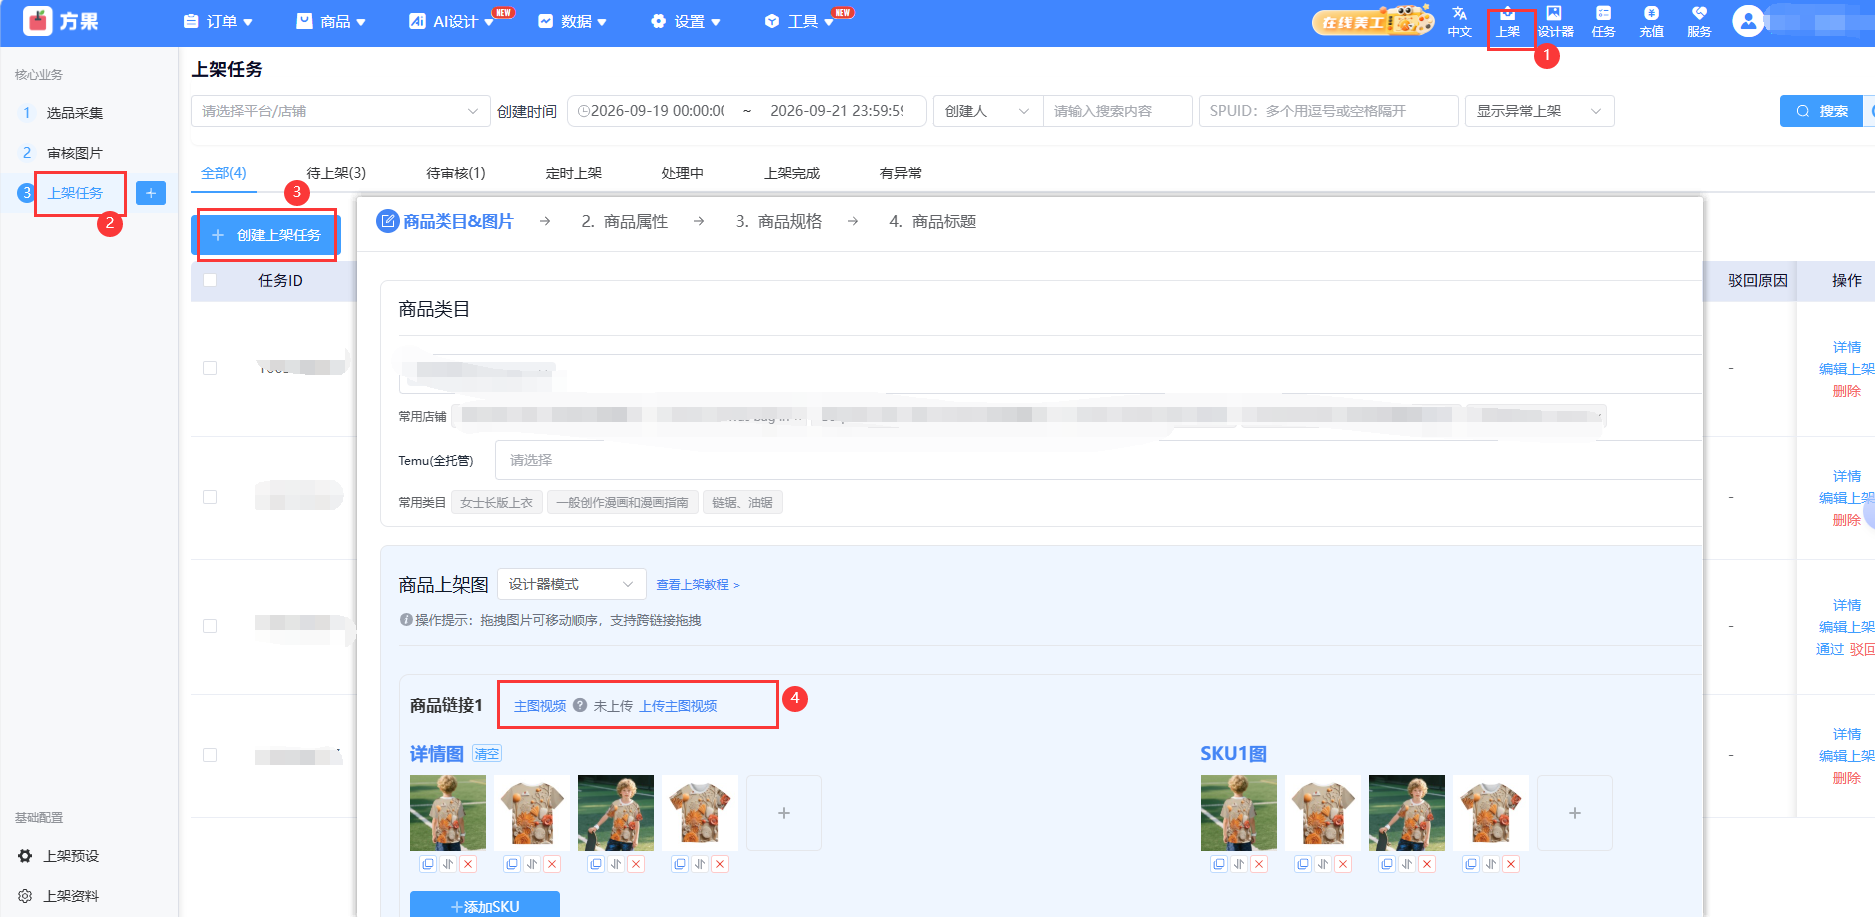
Task: Click the 上传主图视频 link
Action: pyautogui.click(x=679, y=706)
